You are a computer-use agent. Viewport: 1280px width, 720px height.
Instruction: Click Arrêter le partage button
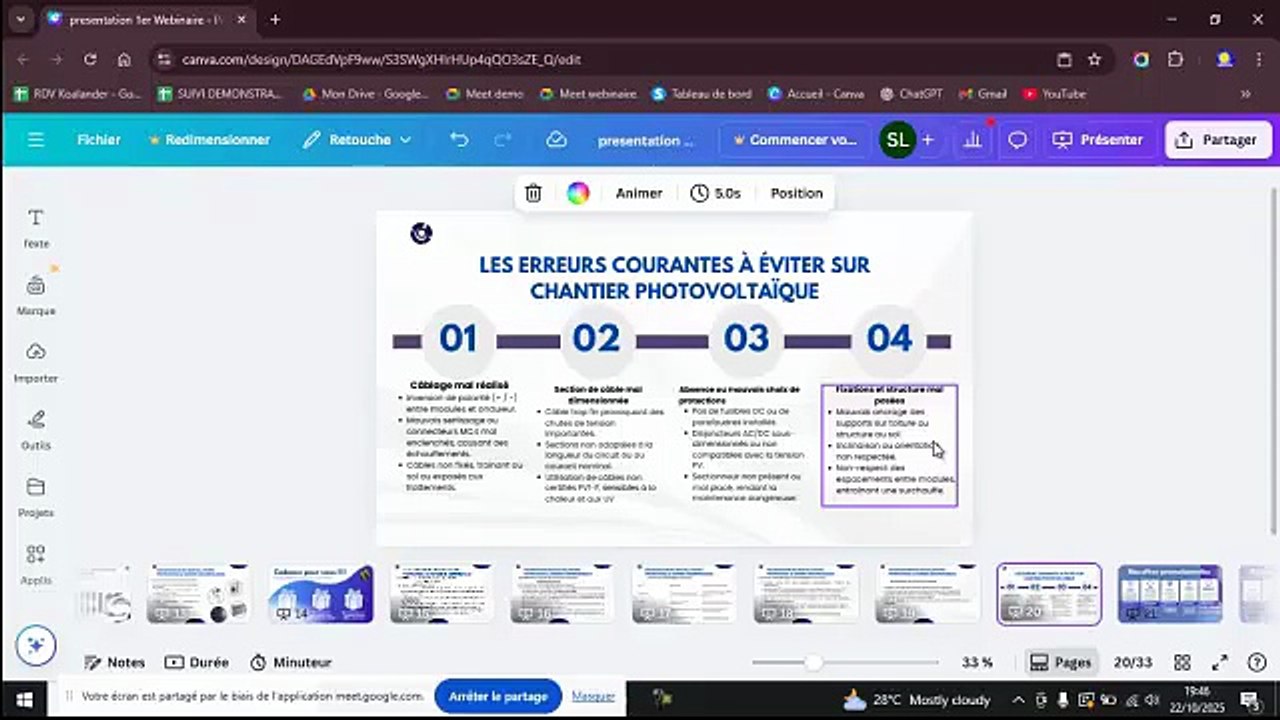[x=498, y=696]
